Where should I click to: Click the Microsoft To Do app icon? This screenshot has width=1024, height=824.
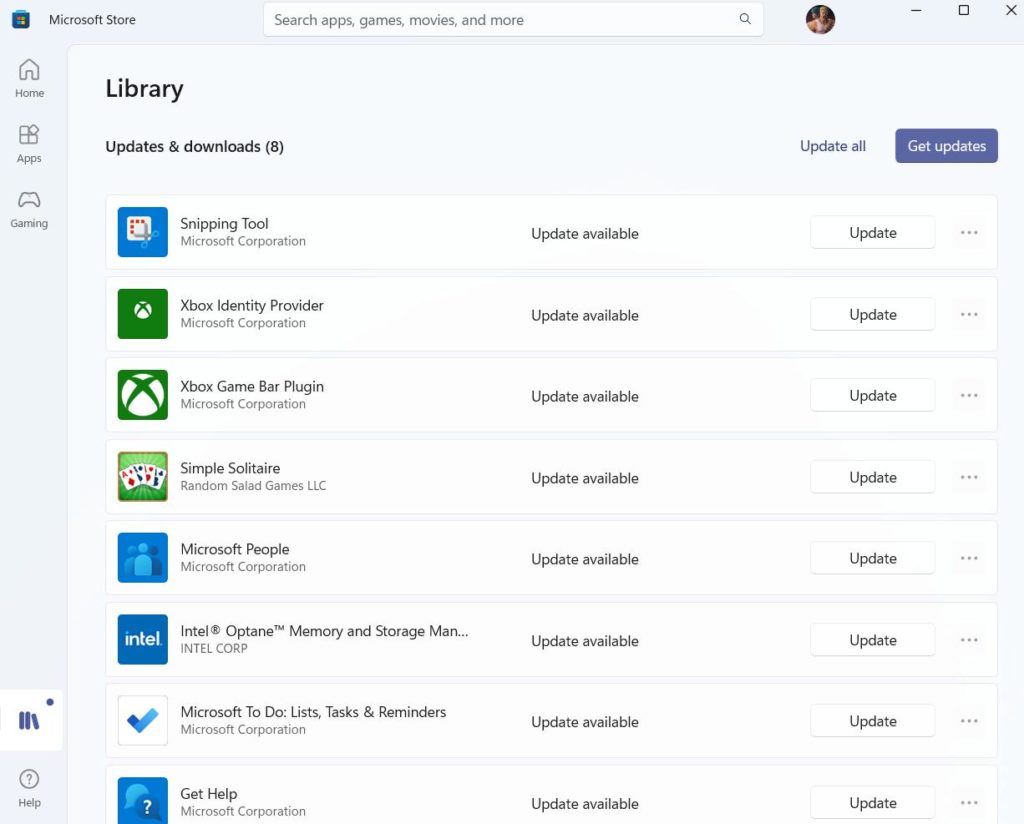142,720
